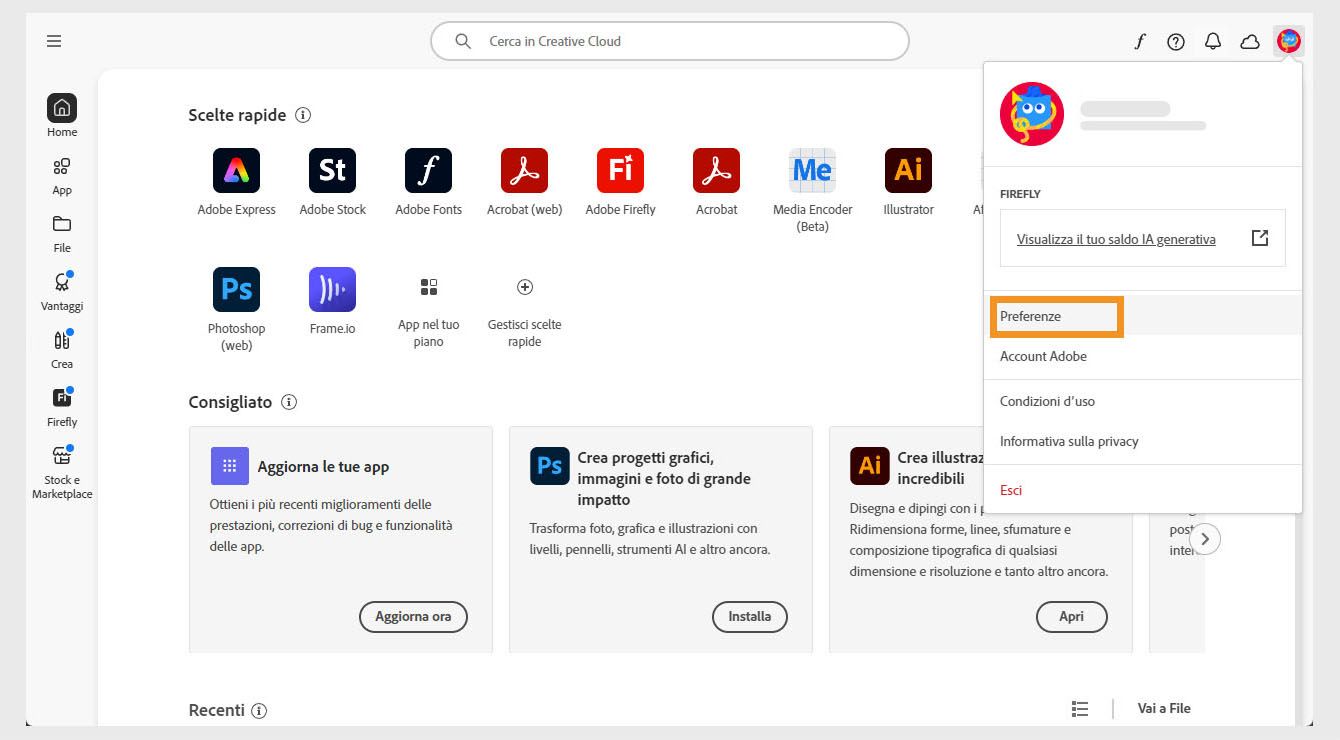Viewport: 1340px width, 740px height.
Task: Click Apri button for Illustrator
Action: point(1072,617)
